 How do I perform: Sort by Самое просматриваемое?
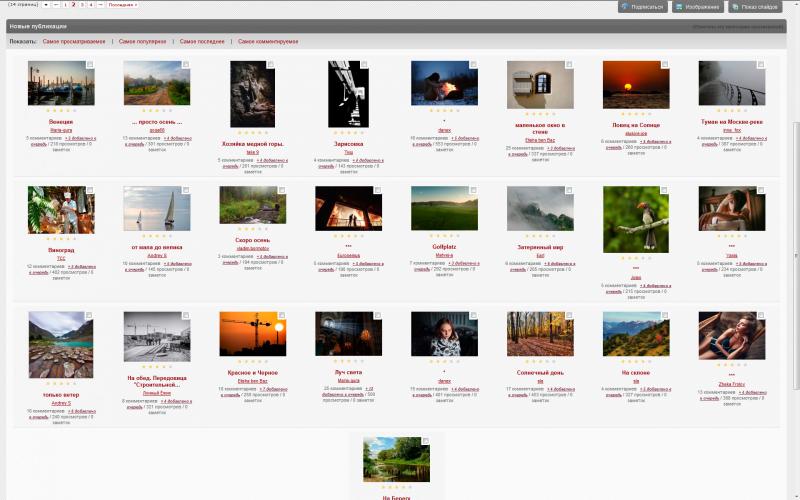[74, 41]
